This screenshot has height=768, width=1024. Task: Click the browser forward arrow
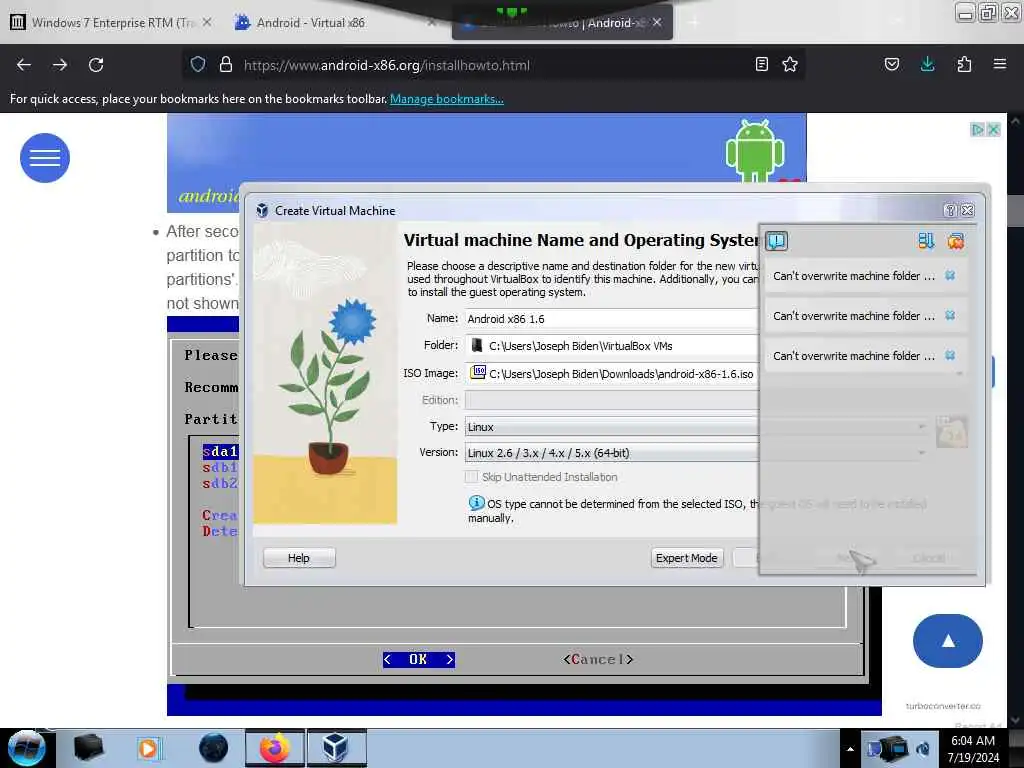pyautogui.click(x=60, y=65)
